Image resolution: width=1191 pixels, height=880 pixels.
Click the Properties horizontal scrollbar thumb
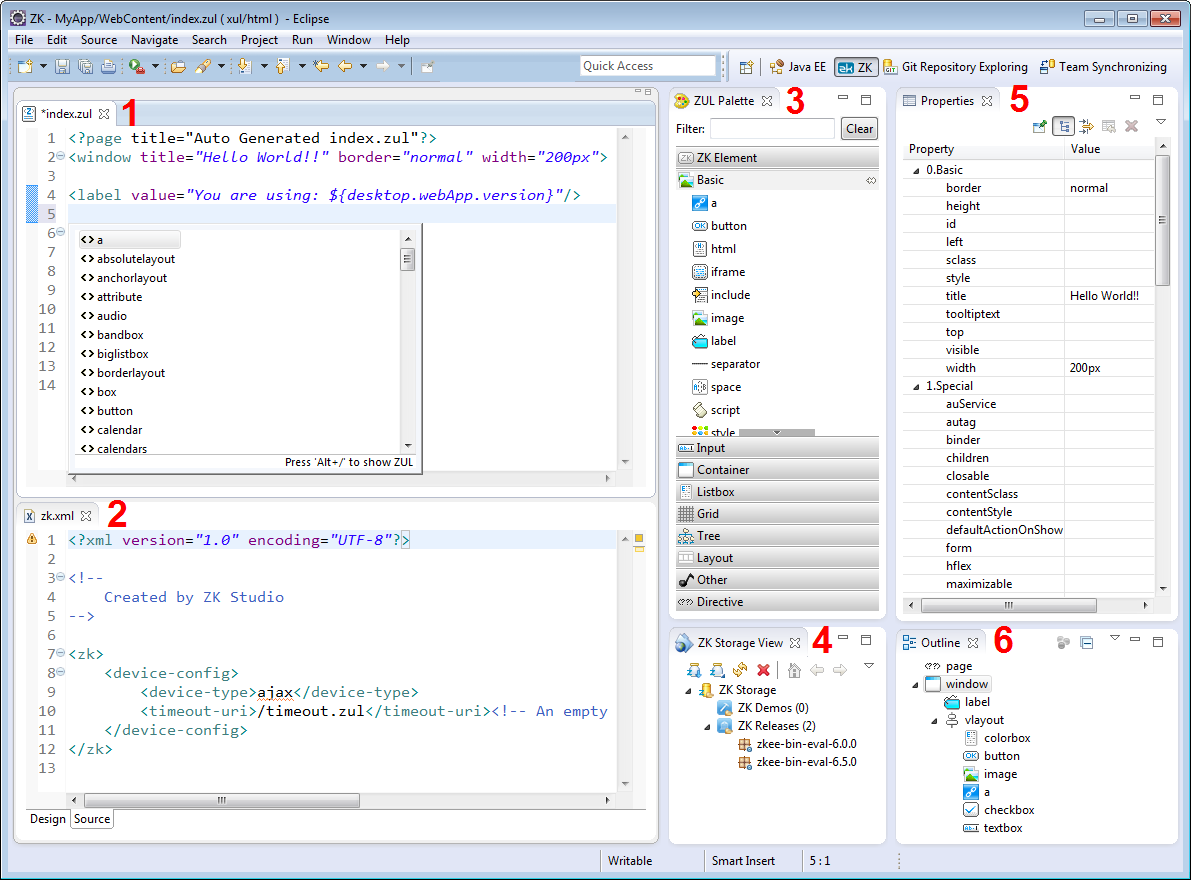pyautogui.click(x=1009, y=605)
